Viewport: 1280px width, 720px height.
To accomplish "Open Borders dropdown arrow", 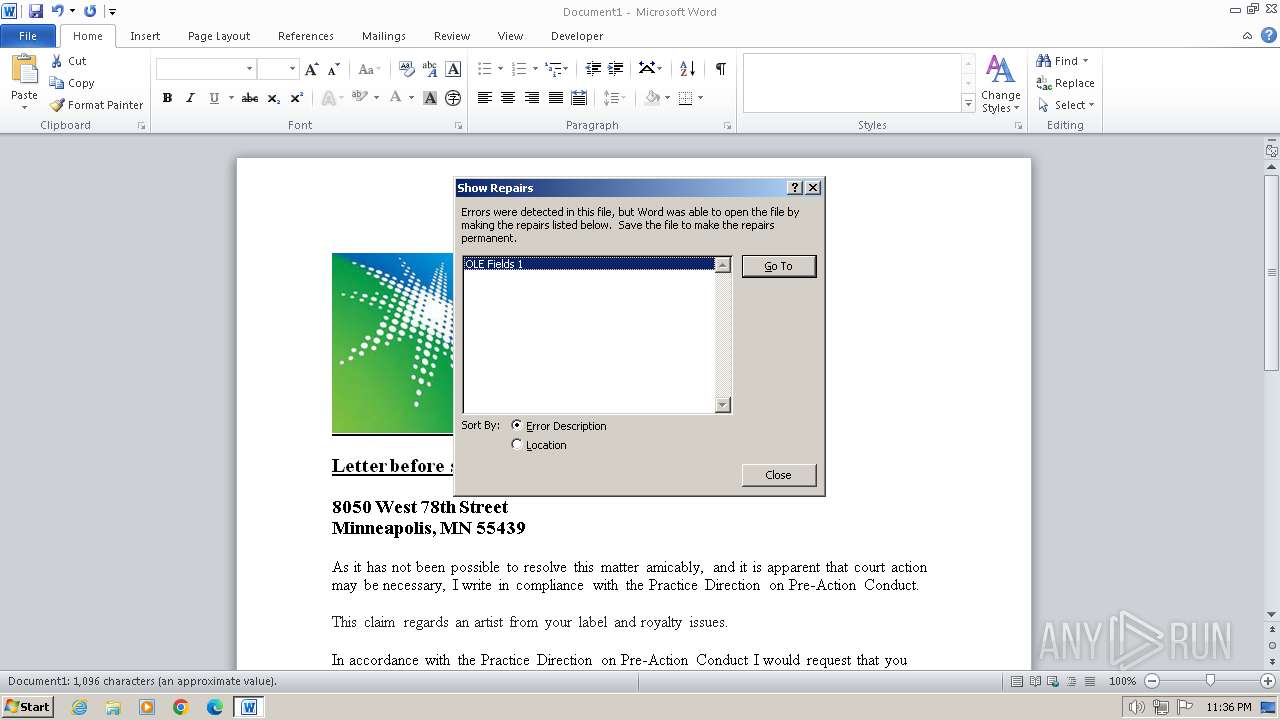I will coord(700,98).
